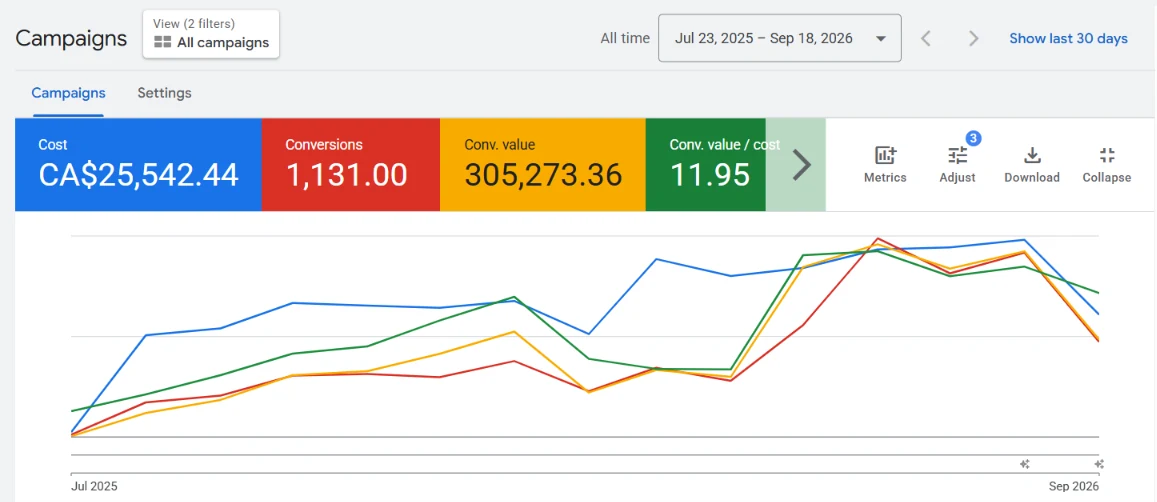Viewport: 1157px width, 502px height.
Task: Click the All time label
Action: coord(625,38)
